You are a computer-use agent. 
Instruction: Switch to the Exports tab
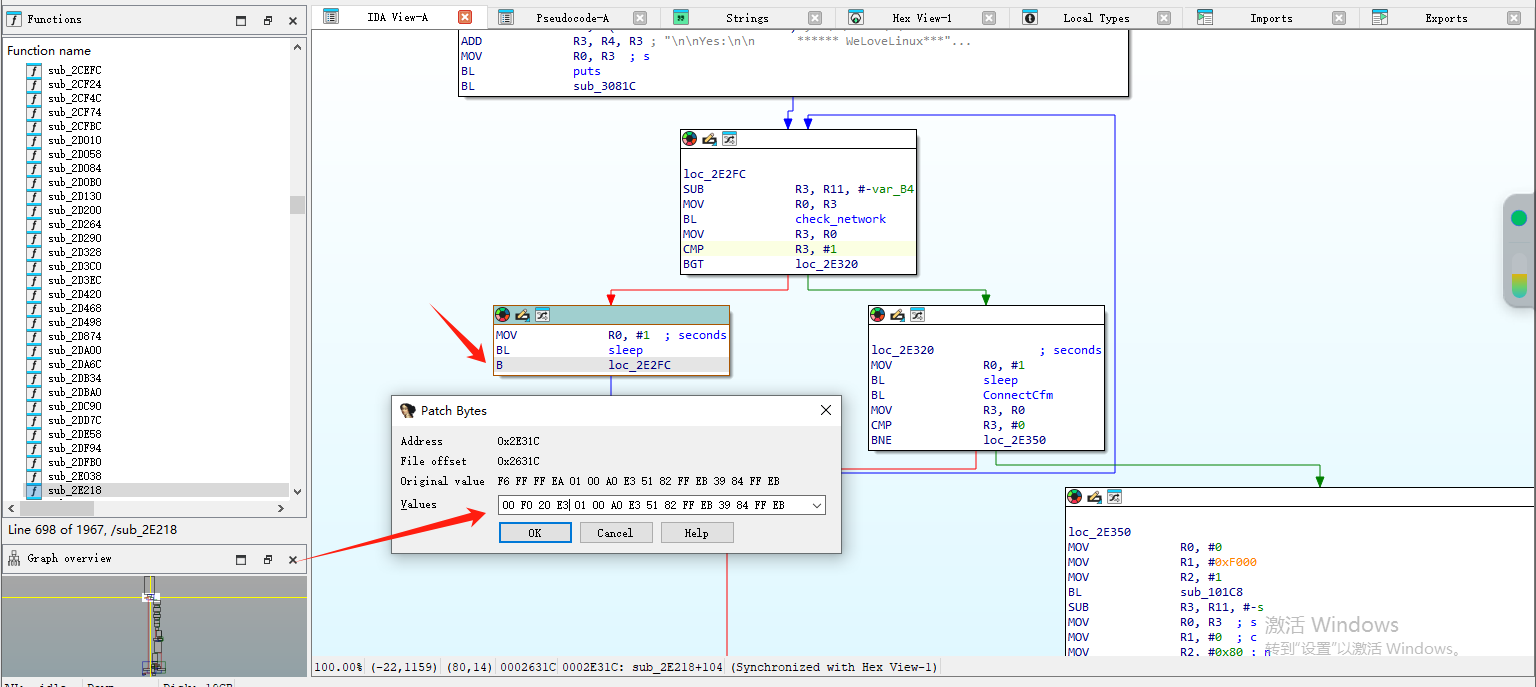coord(1446,18)
